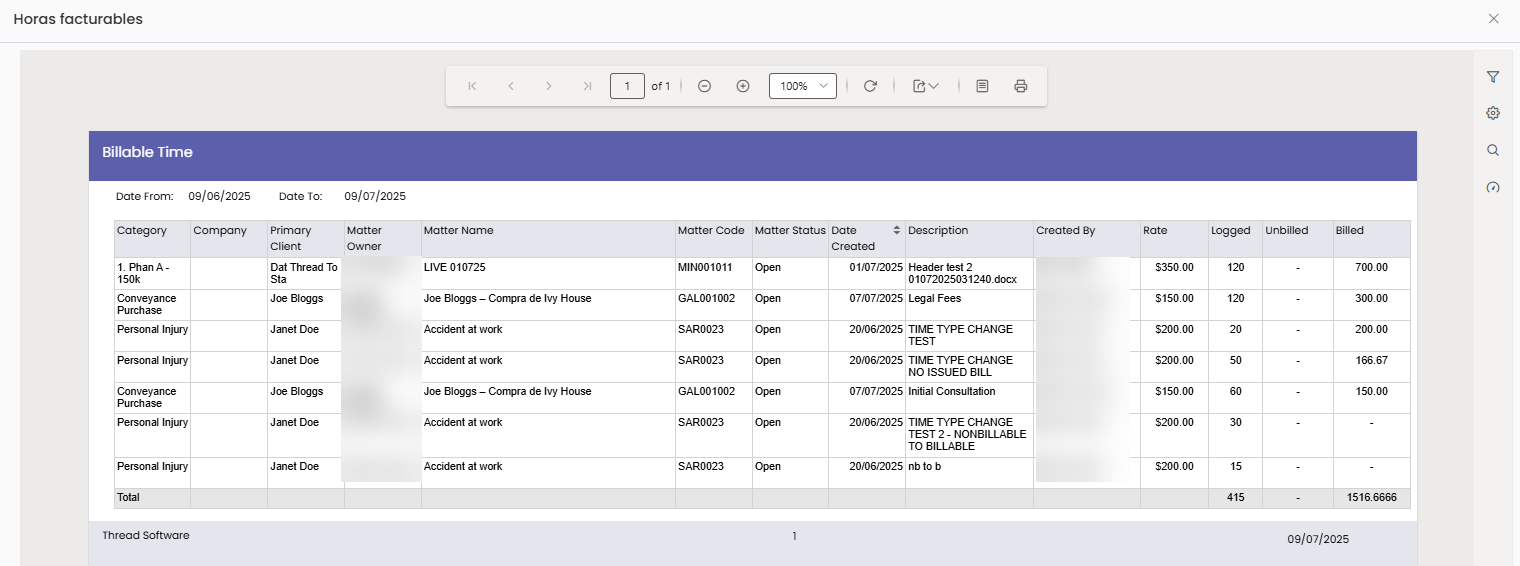
Task: Zoom in using the plus icon
Action: click(x=743, y=86)
